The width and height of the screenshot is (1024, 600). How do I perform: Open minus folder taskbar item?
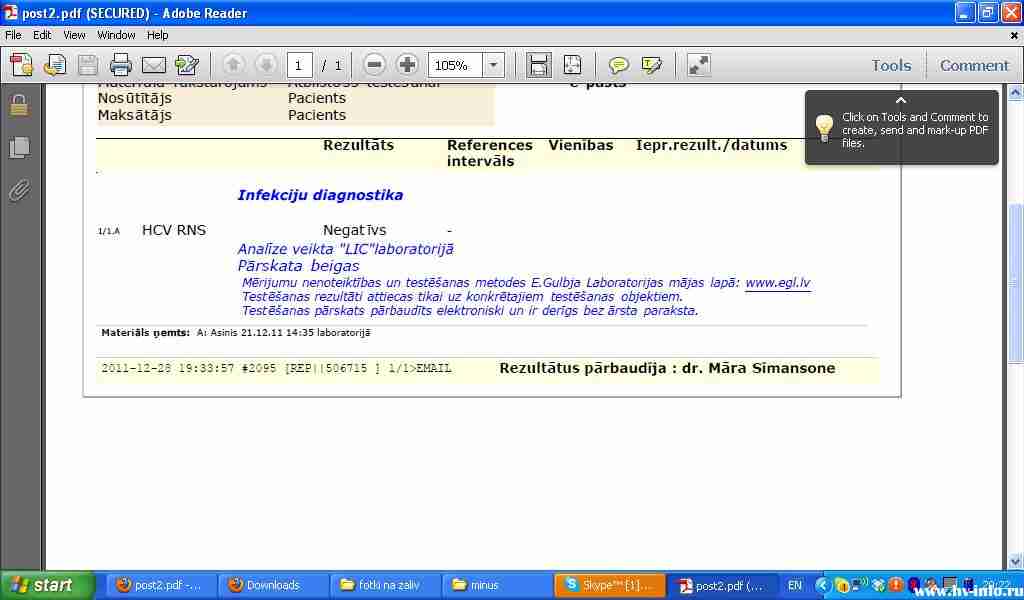click(496, 585)
